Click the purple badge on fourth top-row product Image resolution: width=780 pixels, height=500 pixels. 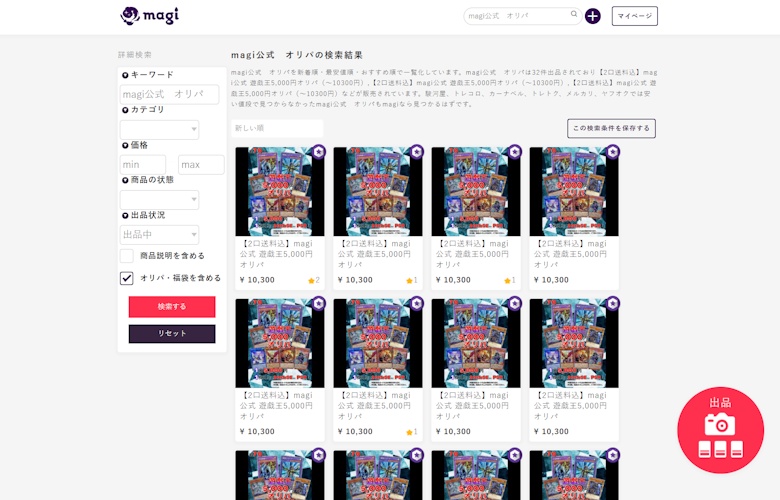click(x=612, y=152)
